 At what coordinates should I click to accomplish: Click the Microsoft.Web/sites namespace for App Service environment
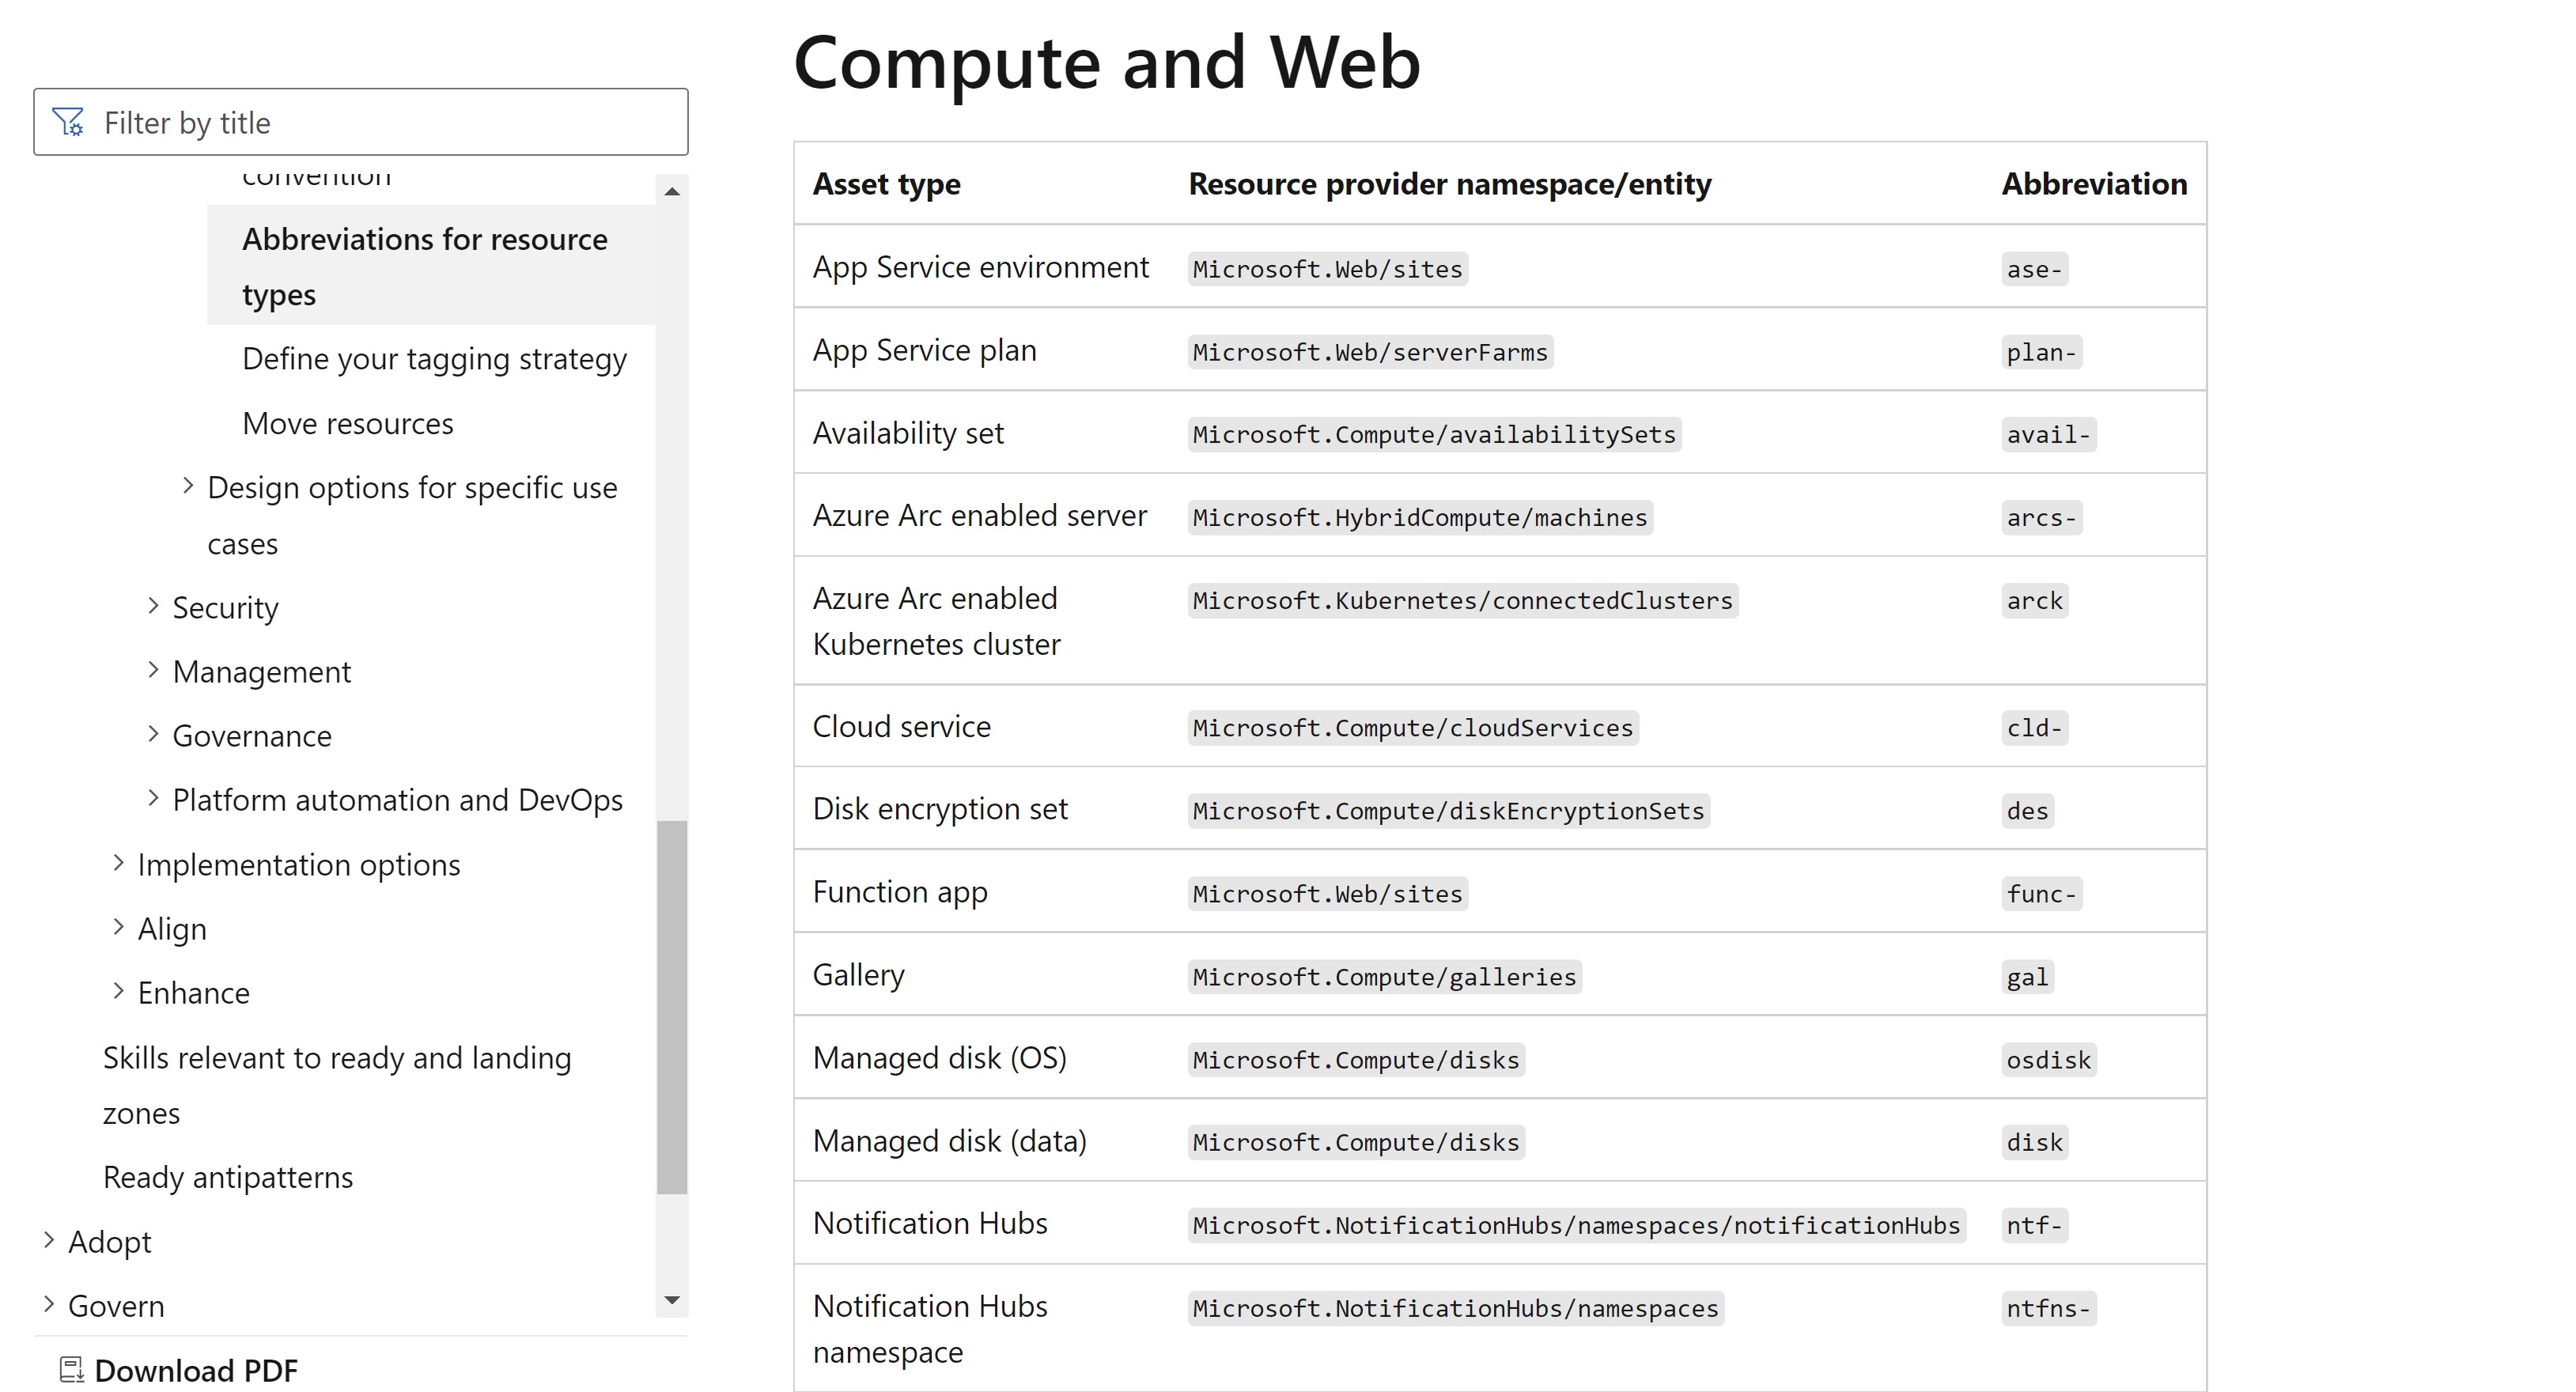(1326, 269)
